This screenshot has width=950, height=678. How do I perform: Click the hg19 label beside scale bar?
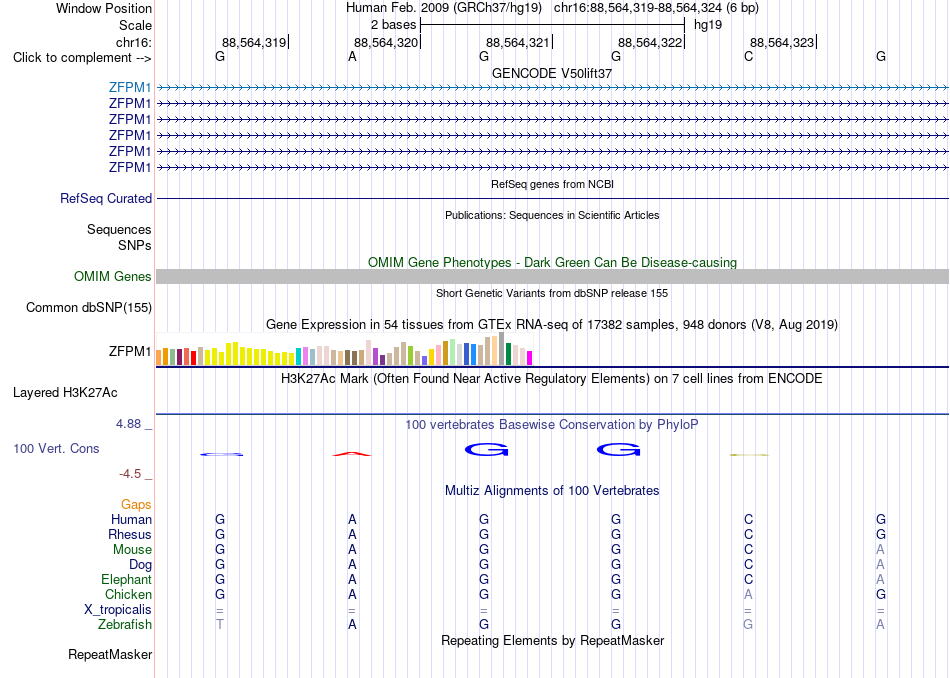[708, 25]
